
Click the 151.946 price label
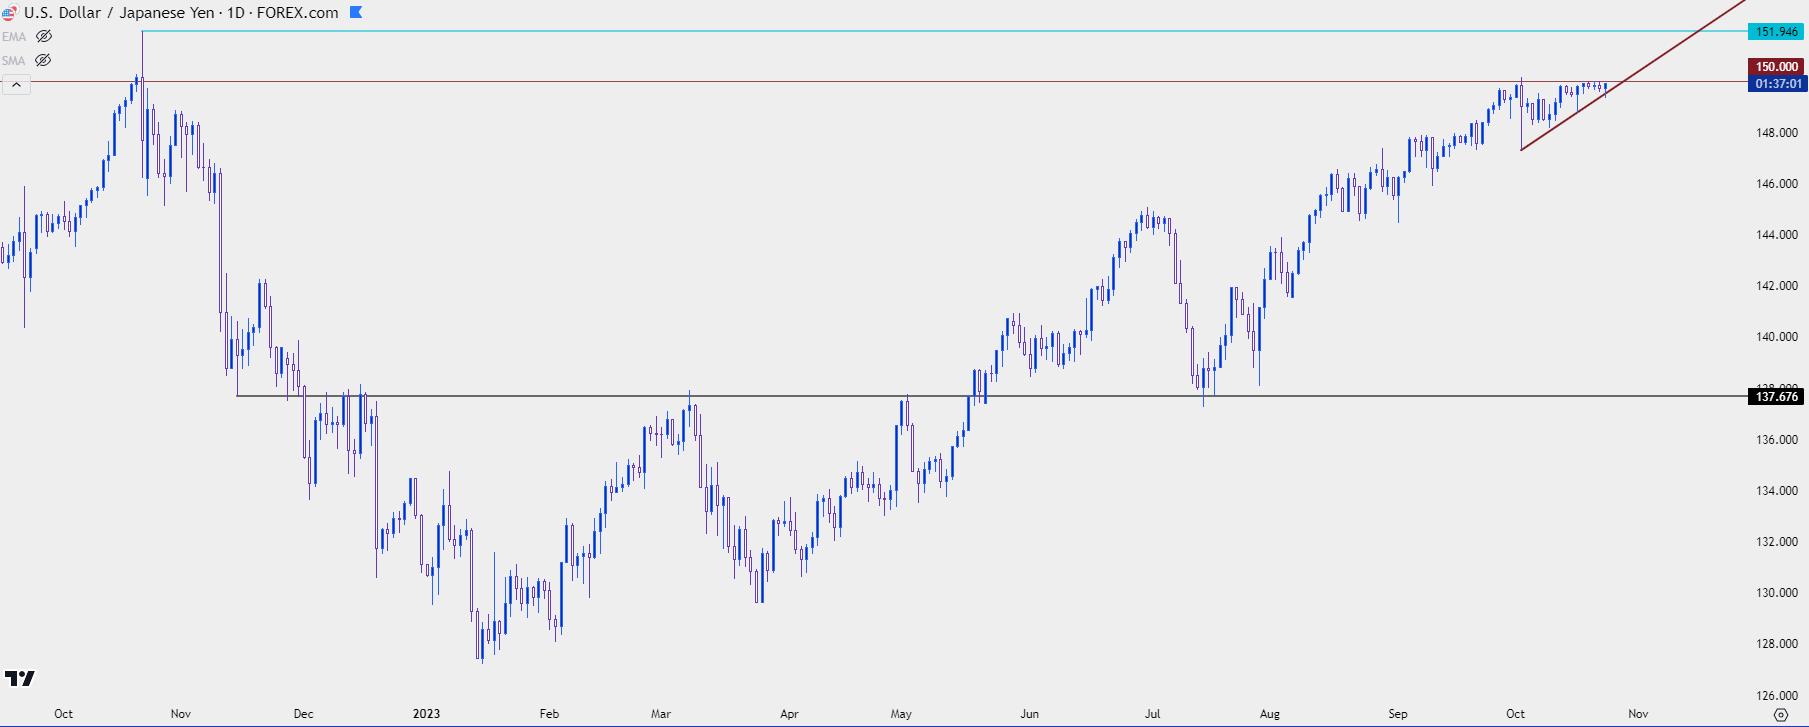tap(1777, 32)
